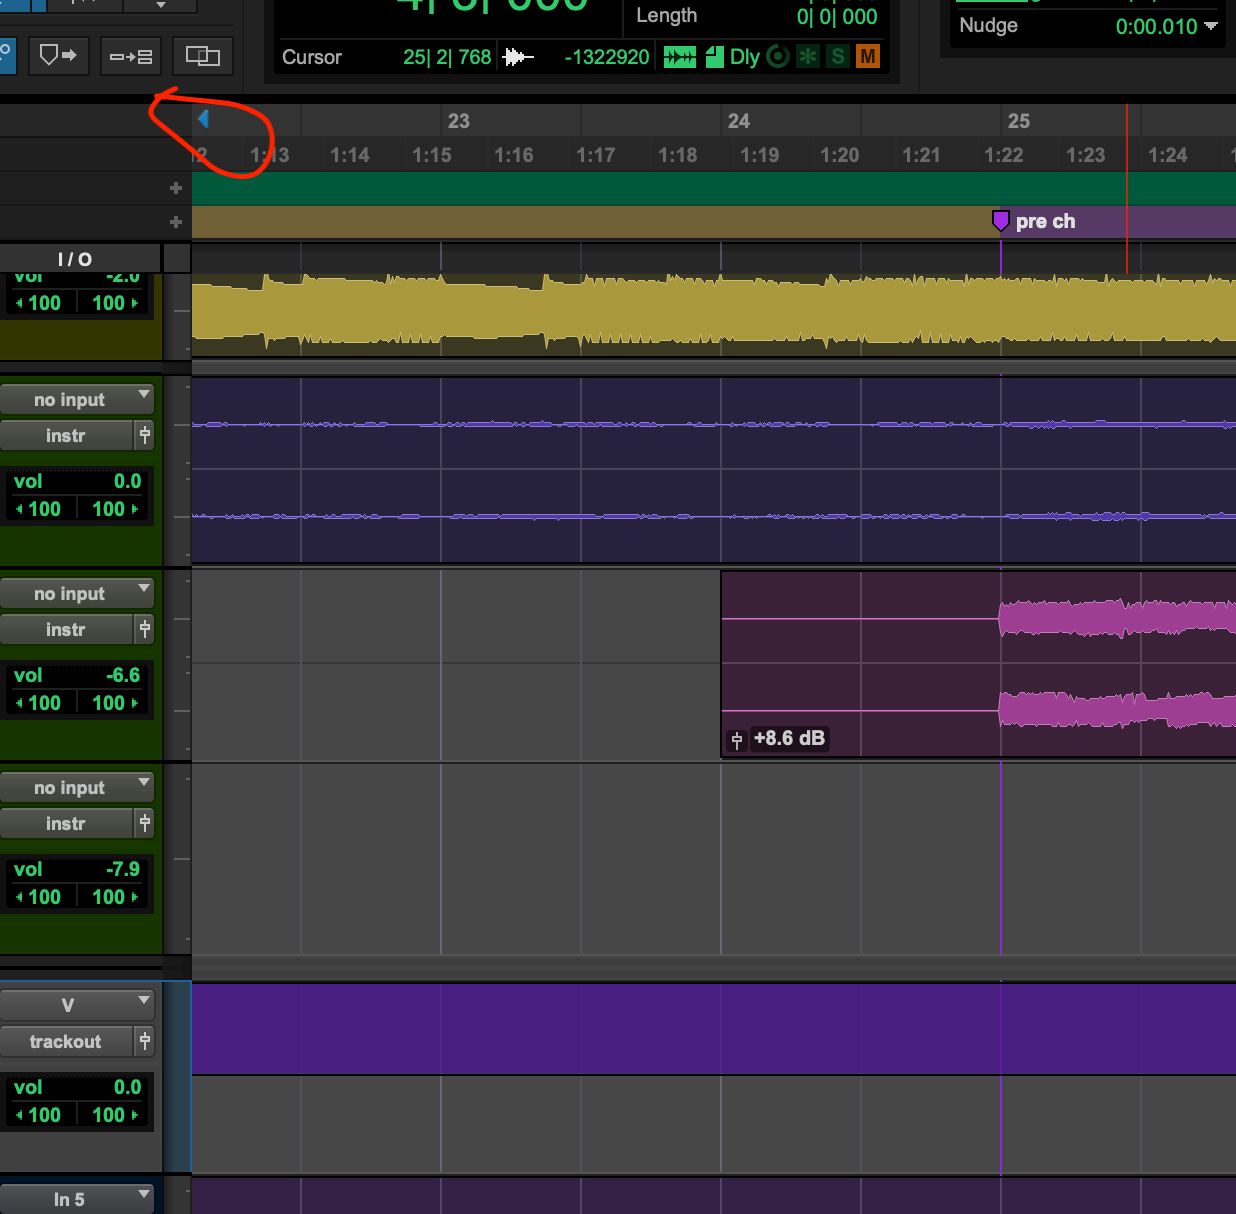Viewport: 1236px width, 1214px height.
Task: Click the trackout output button
Action: point(66,1041)
